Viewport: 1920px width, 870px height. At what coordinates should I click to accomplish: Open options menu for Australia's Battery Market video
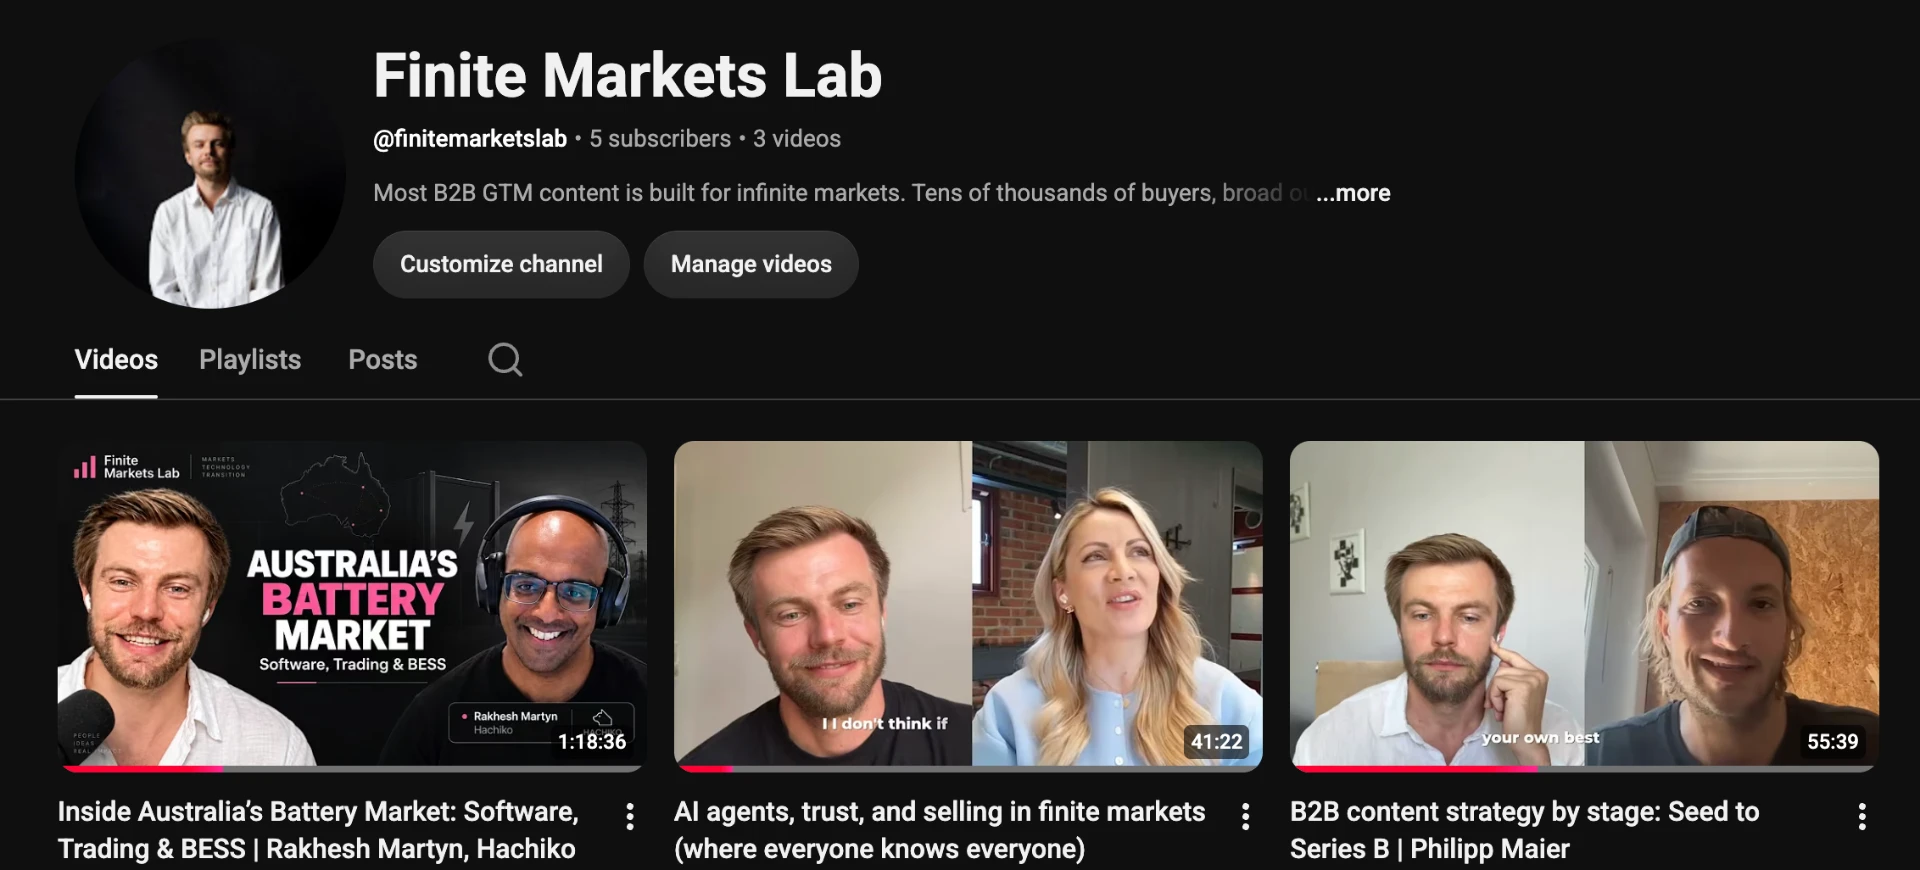(629, 817)
